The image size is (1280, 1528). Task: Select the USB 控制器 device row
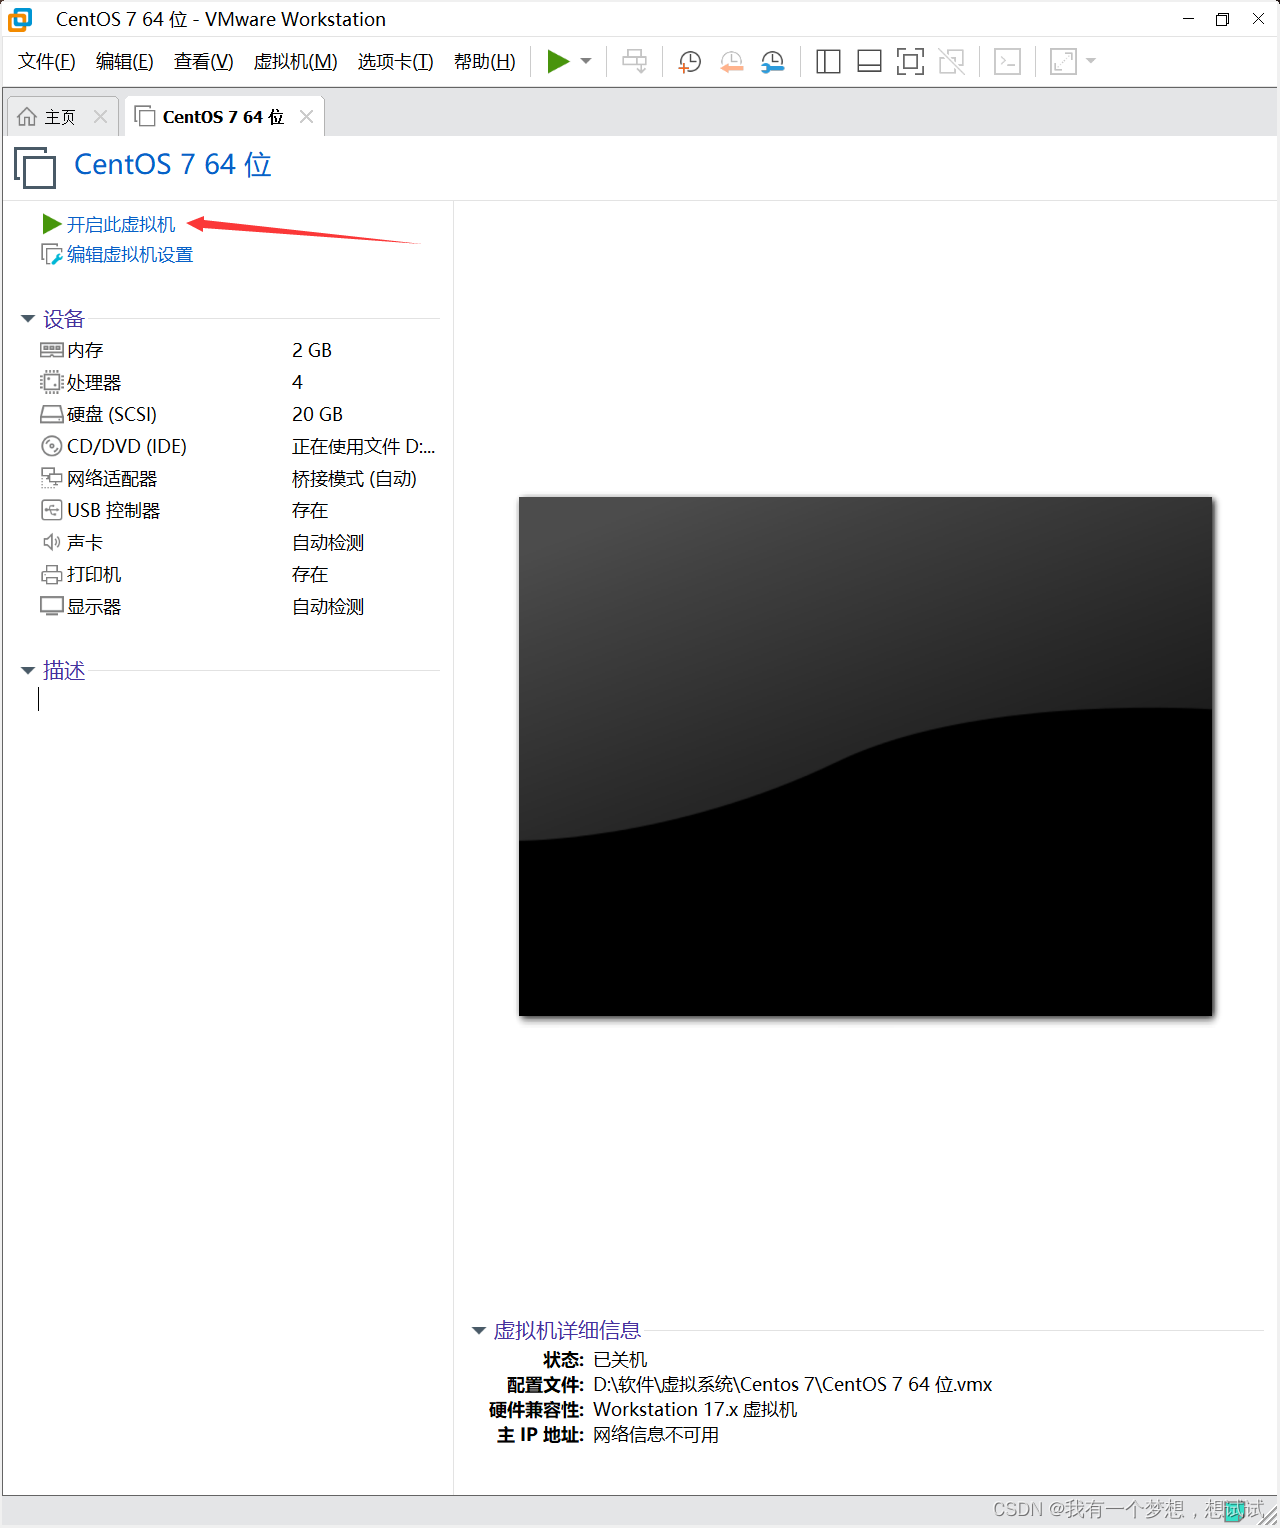tap(238, 510)
